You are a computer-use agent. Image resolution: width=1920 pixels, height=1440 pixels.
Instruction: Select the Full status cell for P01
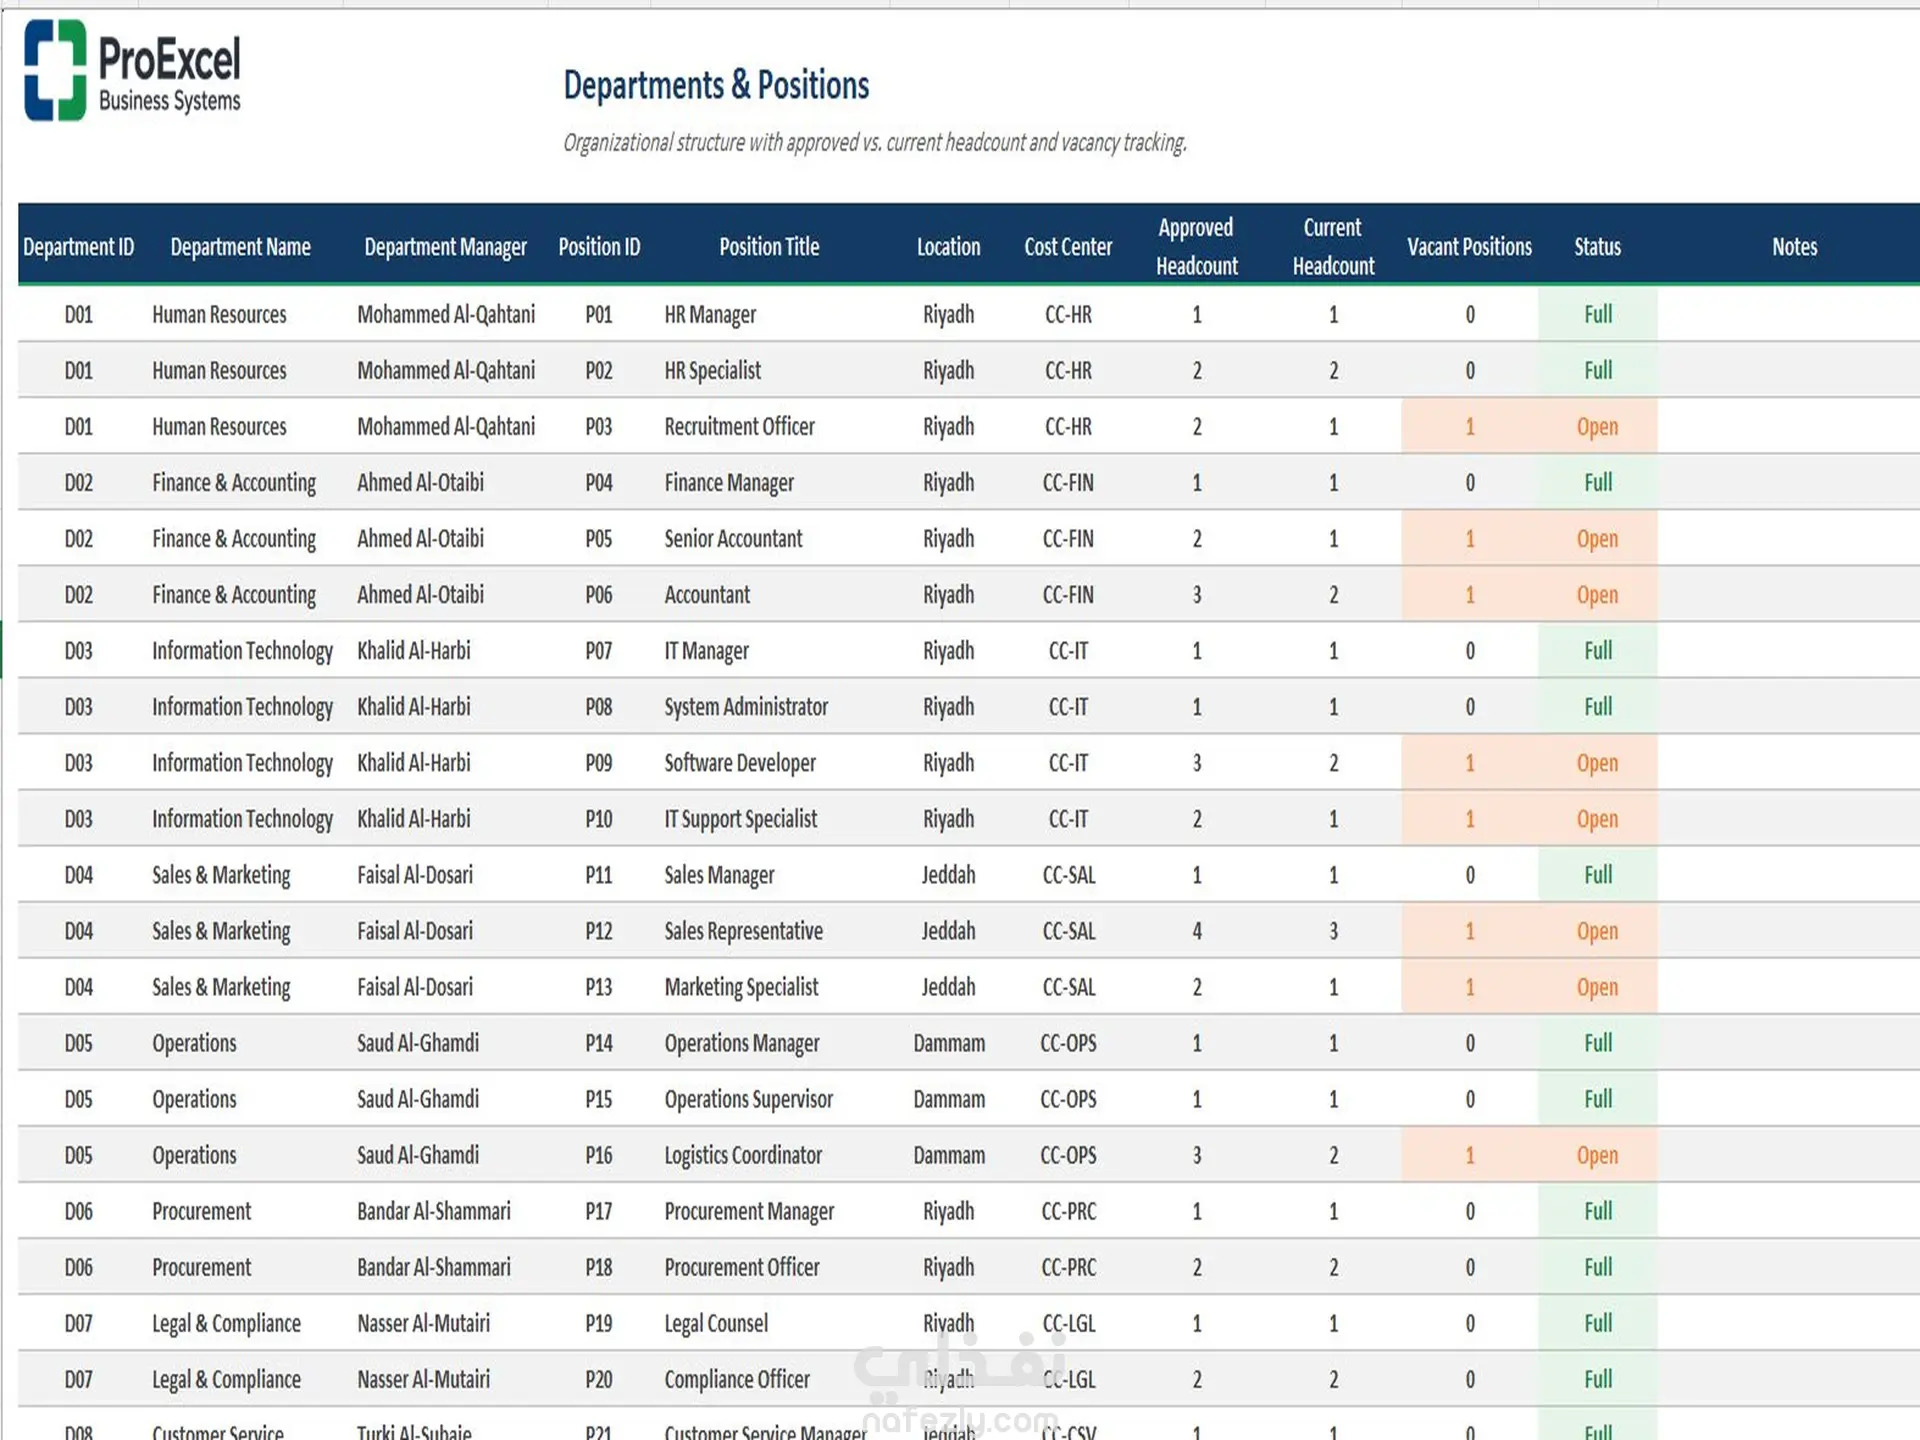click(x=1597, y=314)
